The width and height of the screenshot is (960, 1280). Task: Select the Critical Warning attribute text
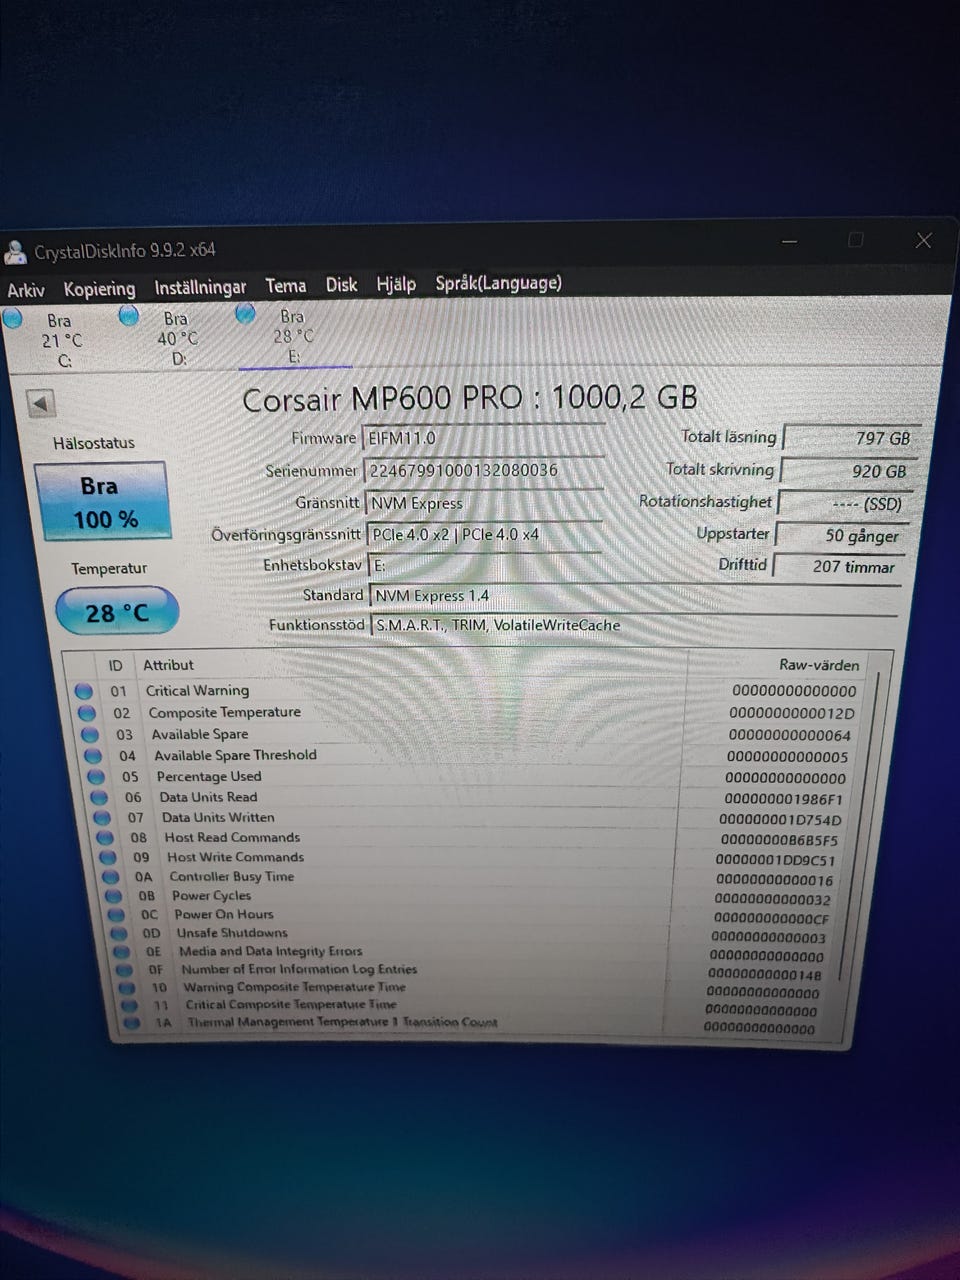pos(197,690)
